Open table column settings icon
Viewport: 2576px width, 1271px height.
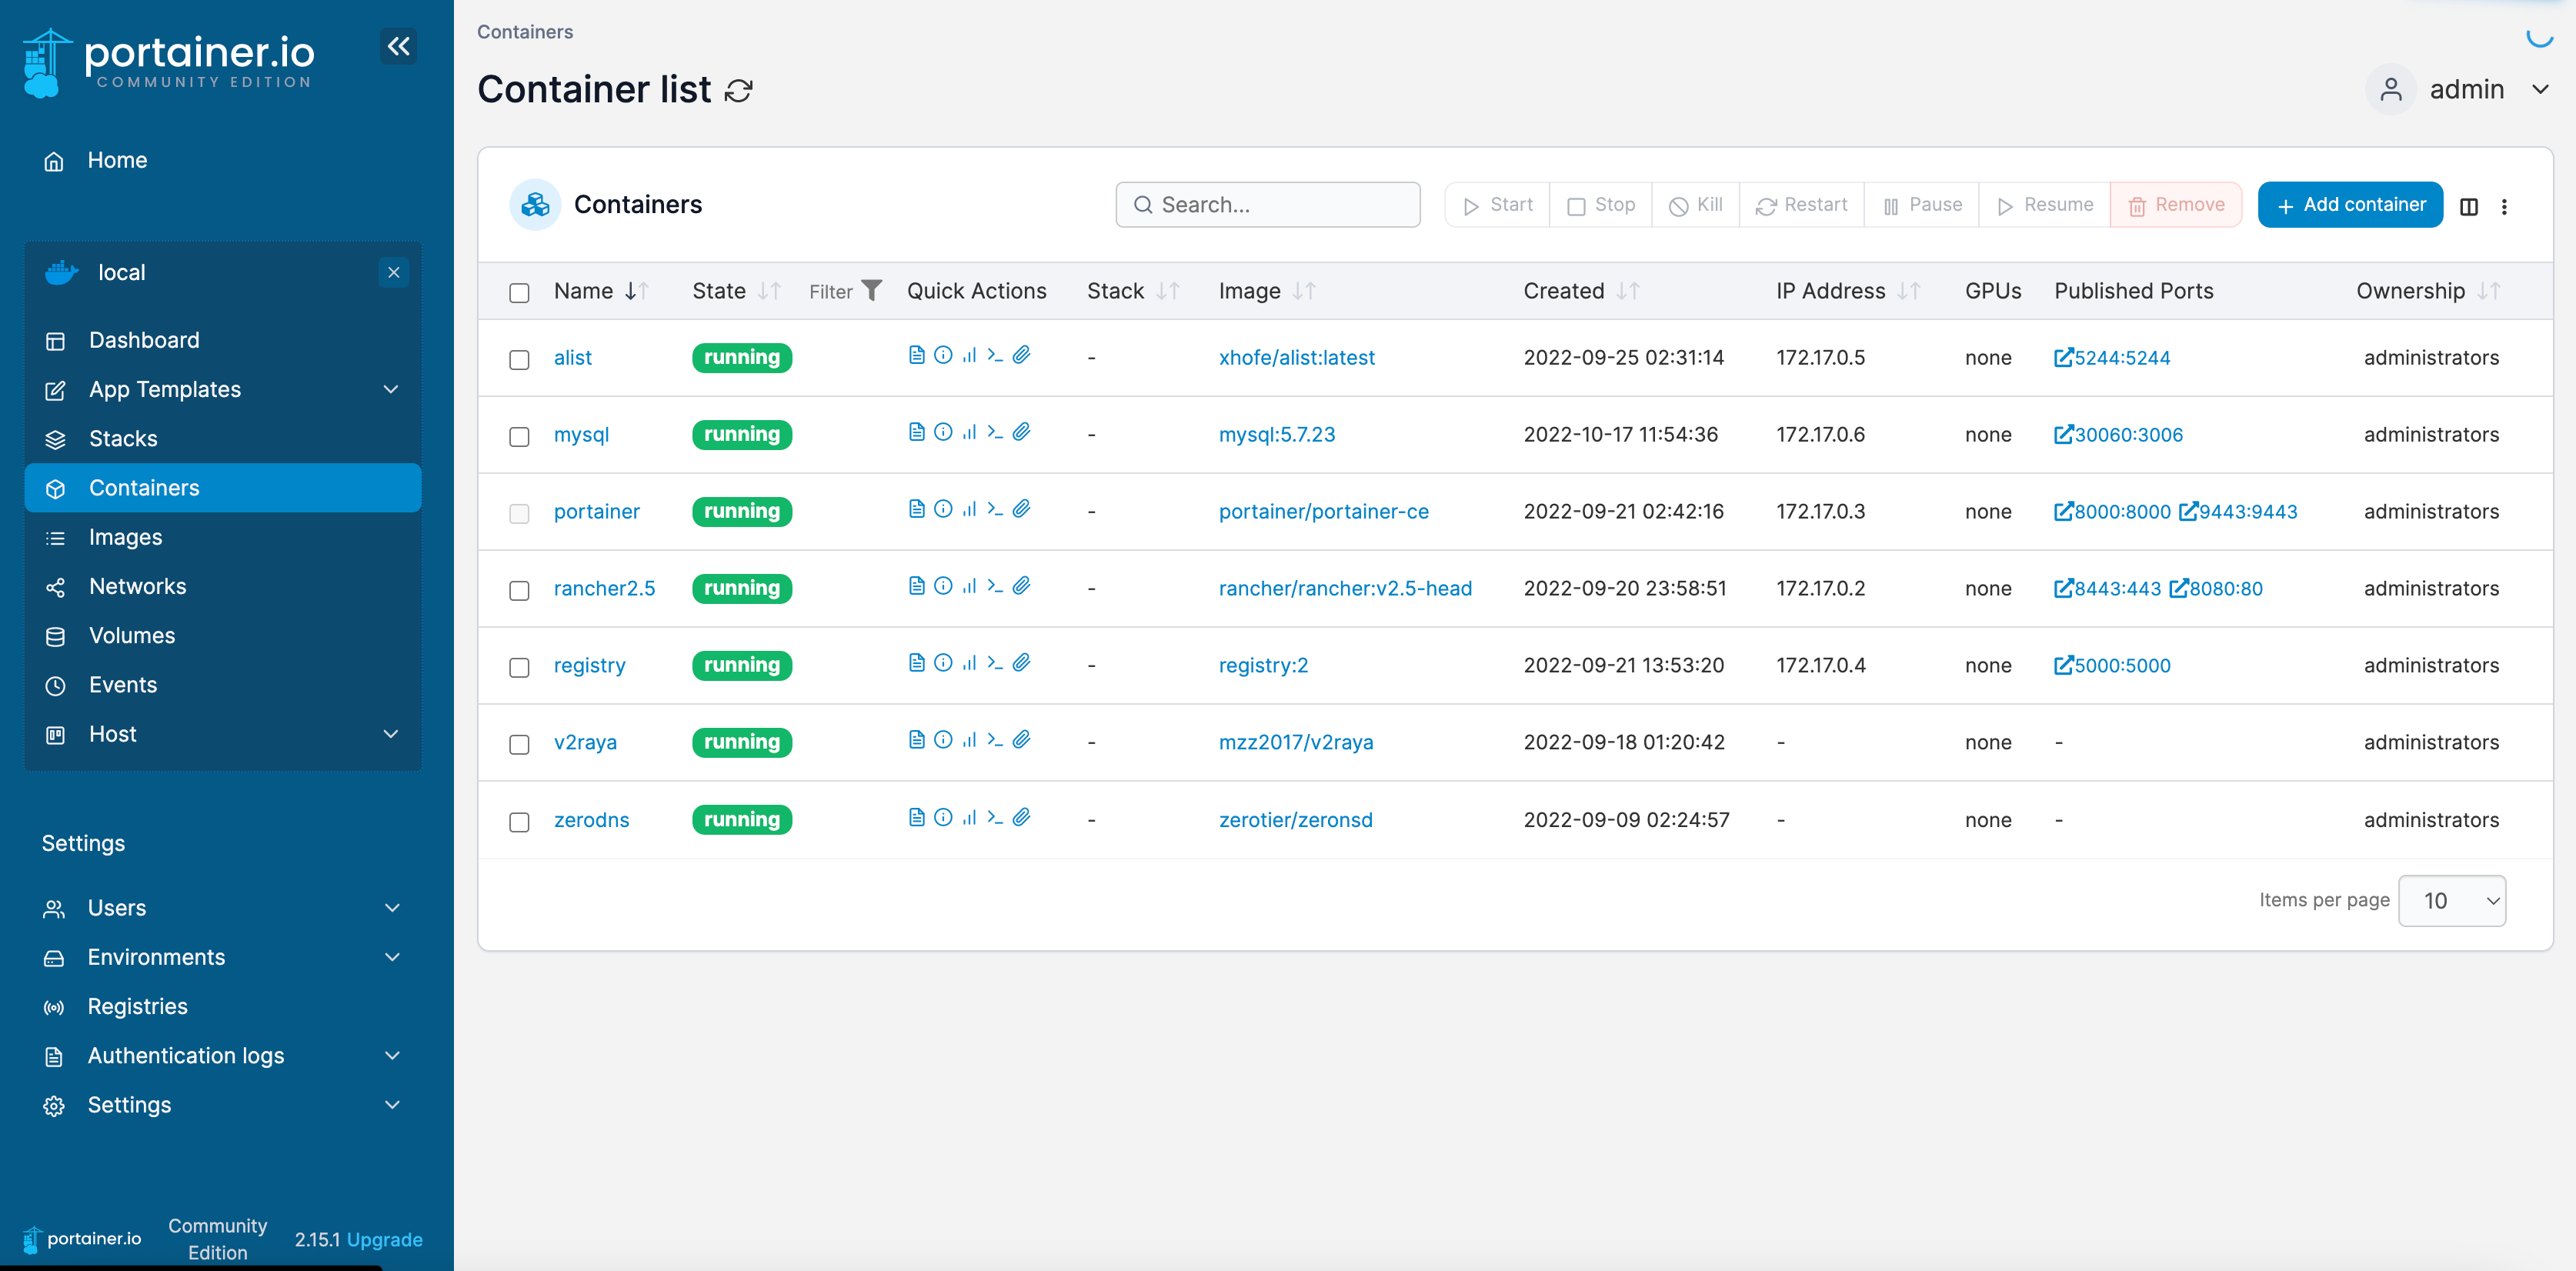coord(2469,206)
